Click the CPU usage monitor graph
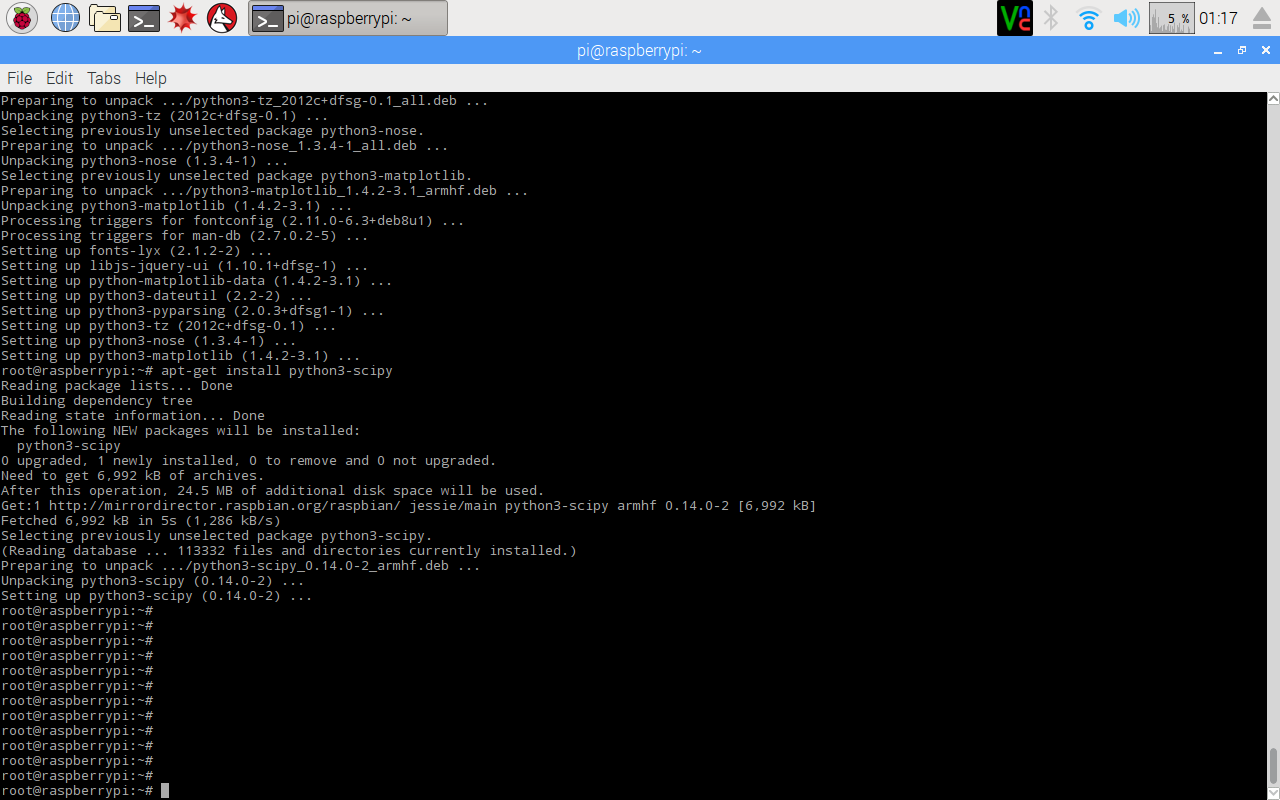The height and width of the screenshot is (800, 1280). (1172, 18)
